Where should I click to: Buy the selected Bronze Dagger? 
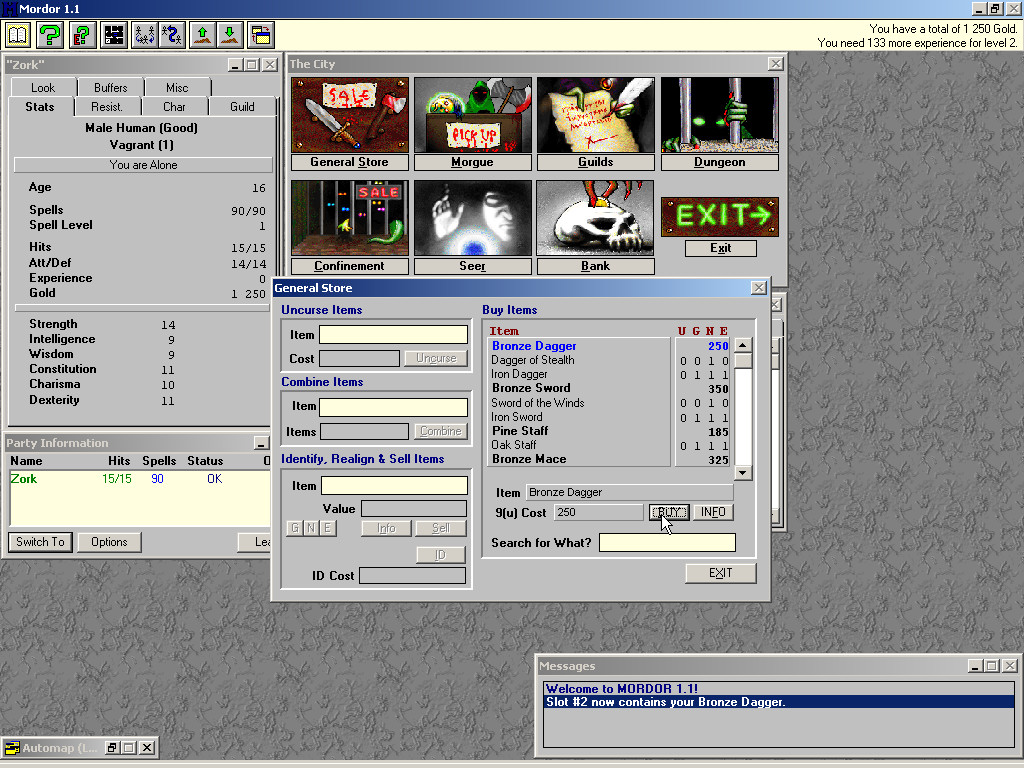tap(669, 513)
